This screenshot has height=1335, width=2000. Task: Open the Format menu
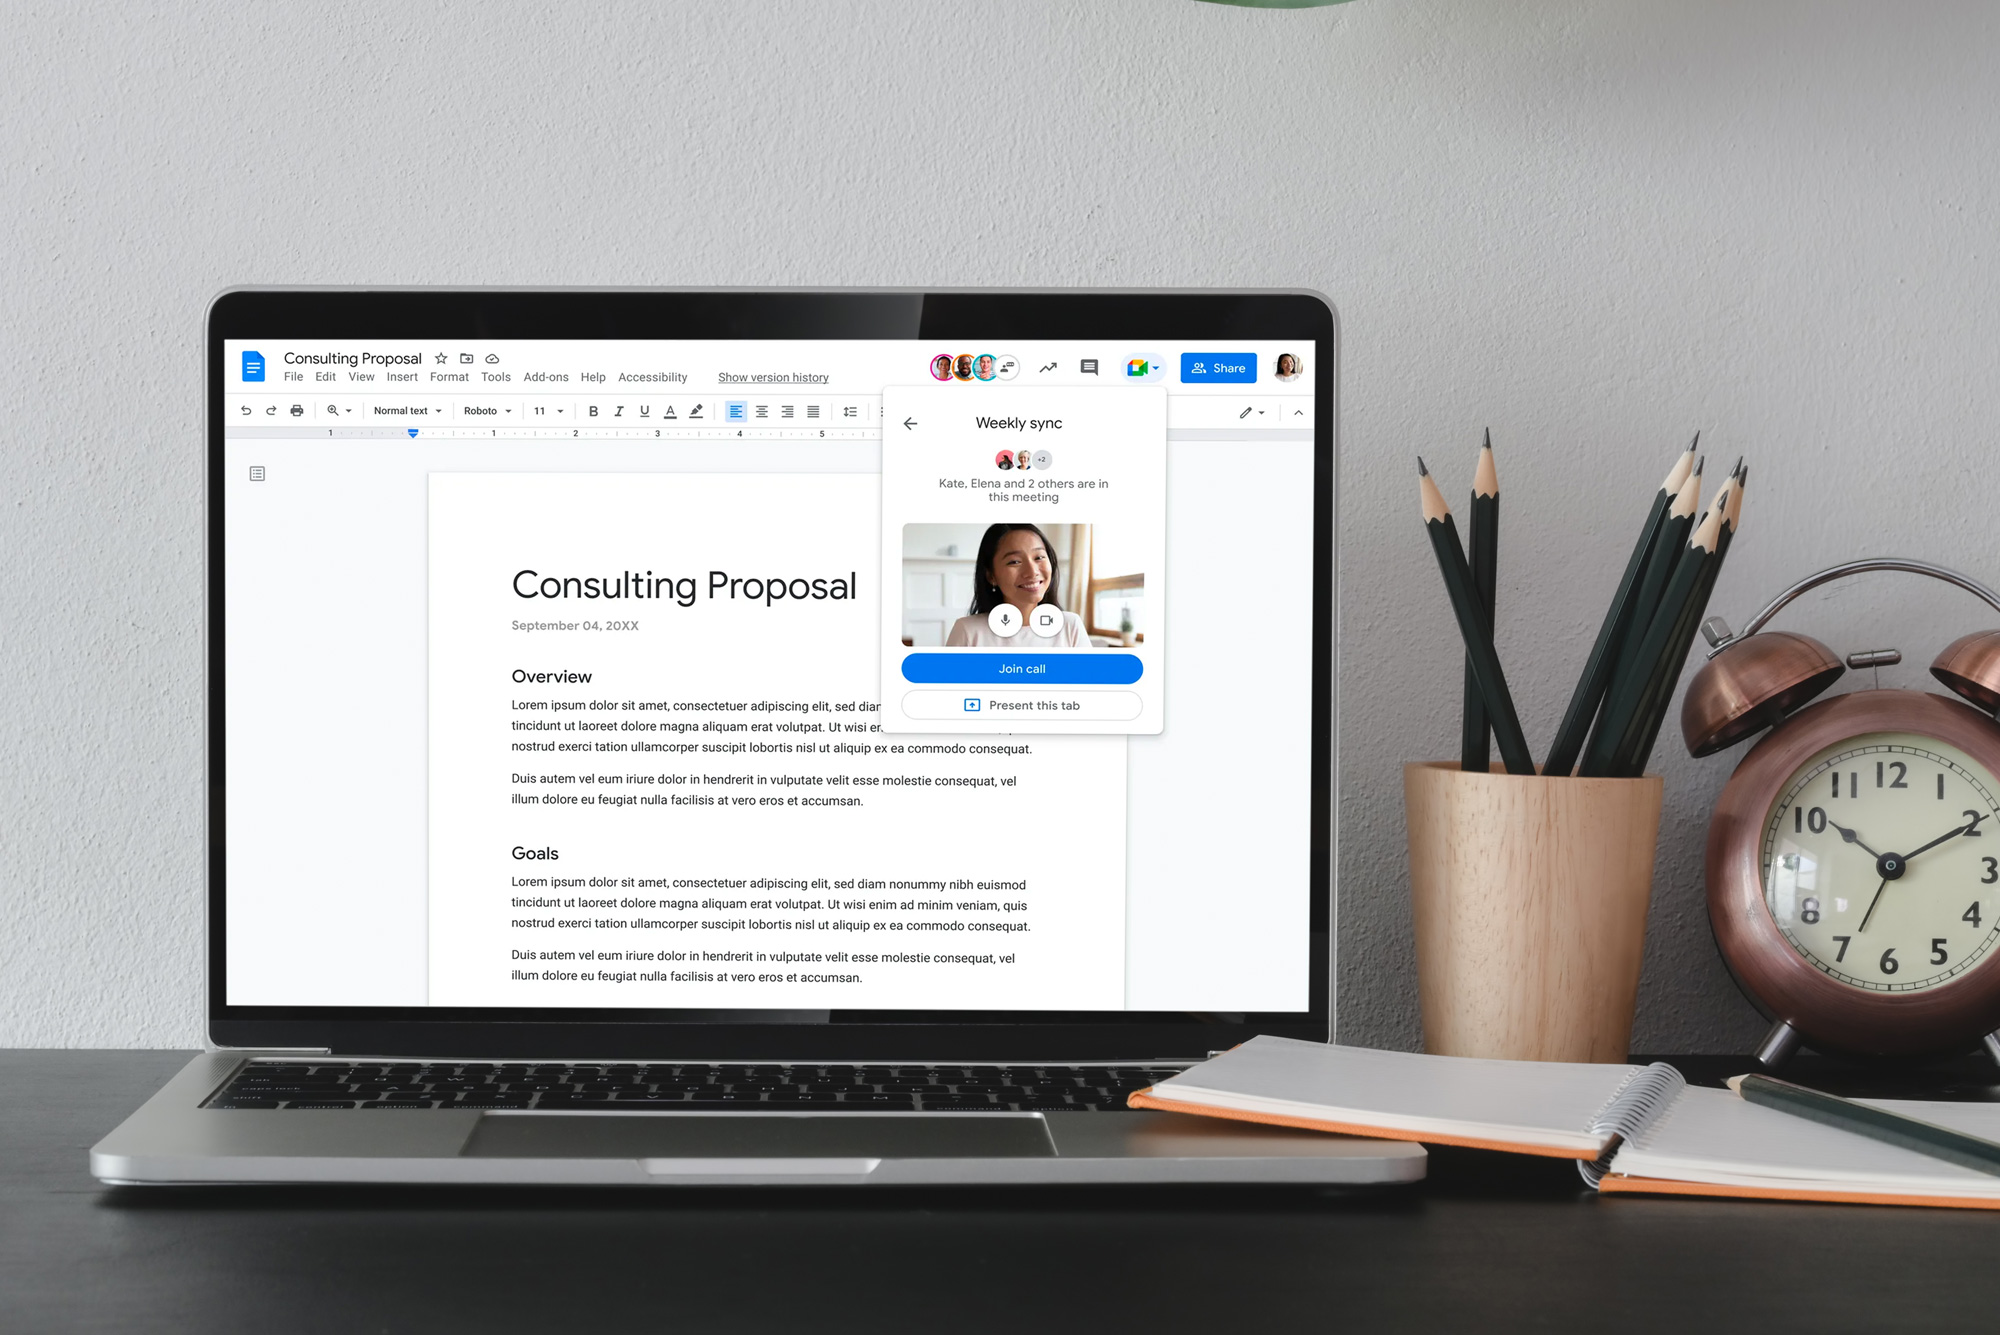point(448,378)
